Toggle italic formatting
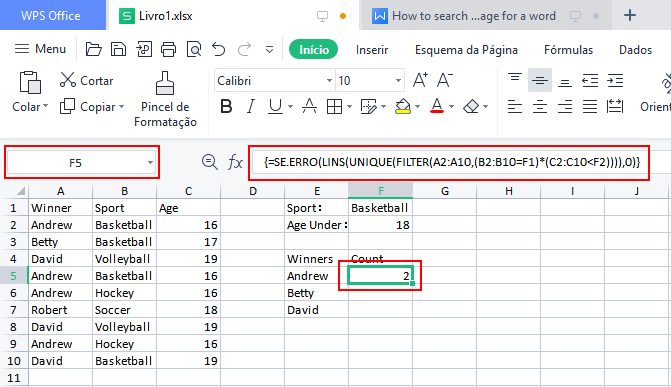This screenshot has width=671, height=387. 251,106
